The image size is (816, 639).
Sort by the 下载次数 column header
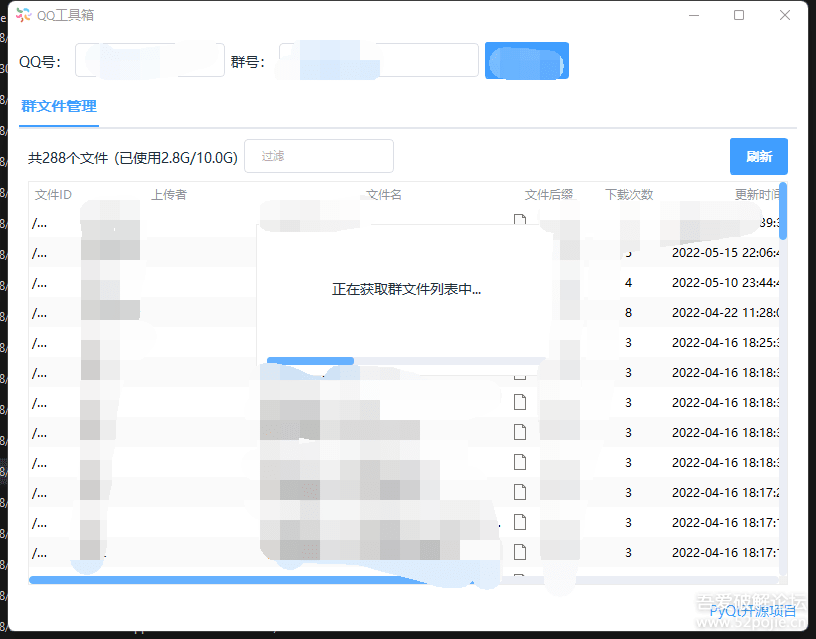(629, 195)
